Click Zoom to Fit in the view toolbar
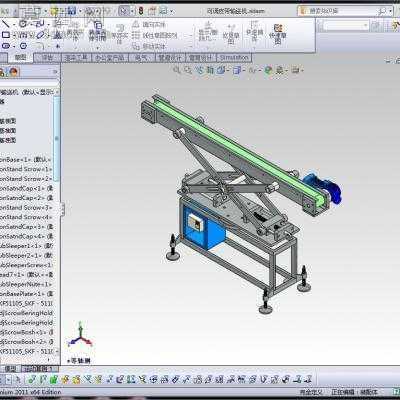The image size is (400, 400). (177, 70)
